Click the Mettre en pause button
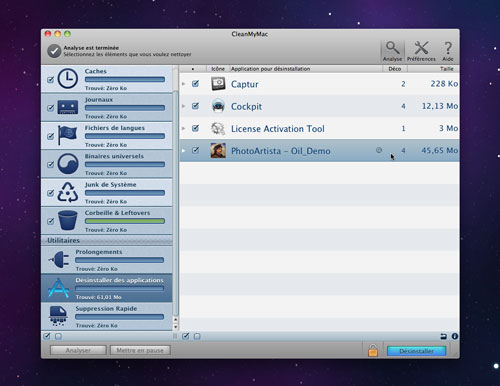This screenshot has height=386, width=500. pyautogui.click(x=140, y=350)
